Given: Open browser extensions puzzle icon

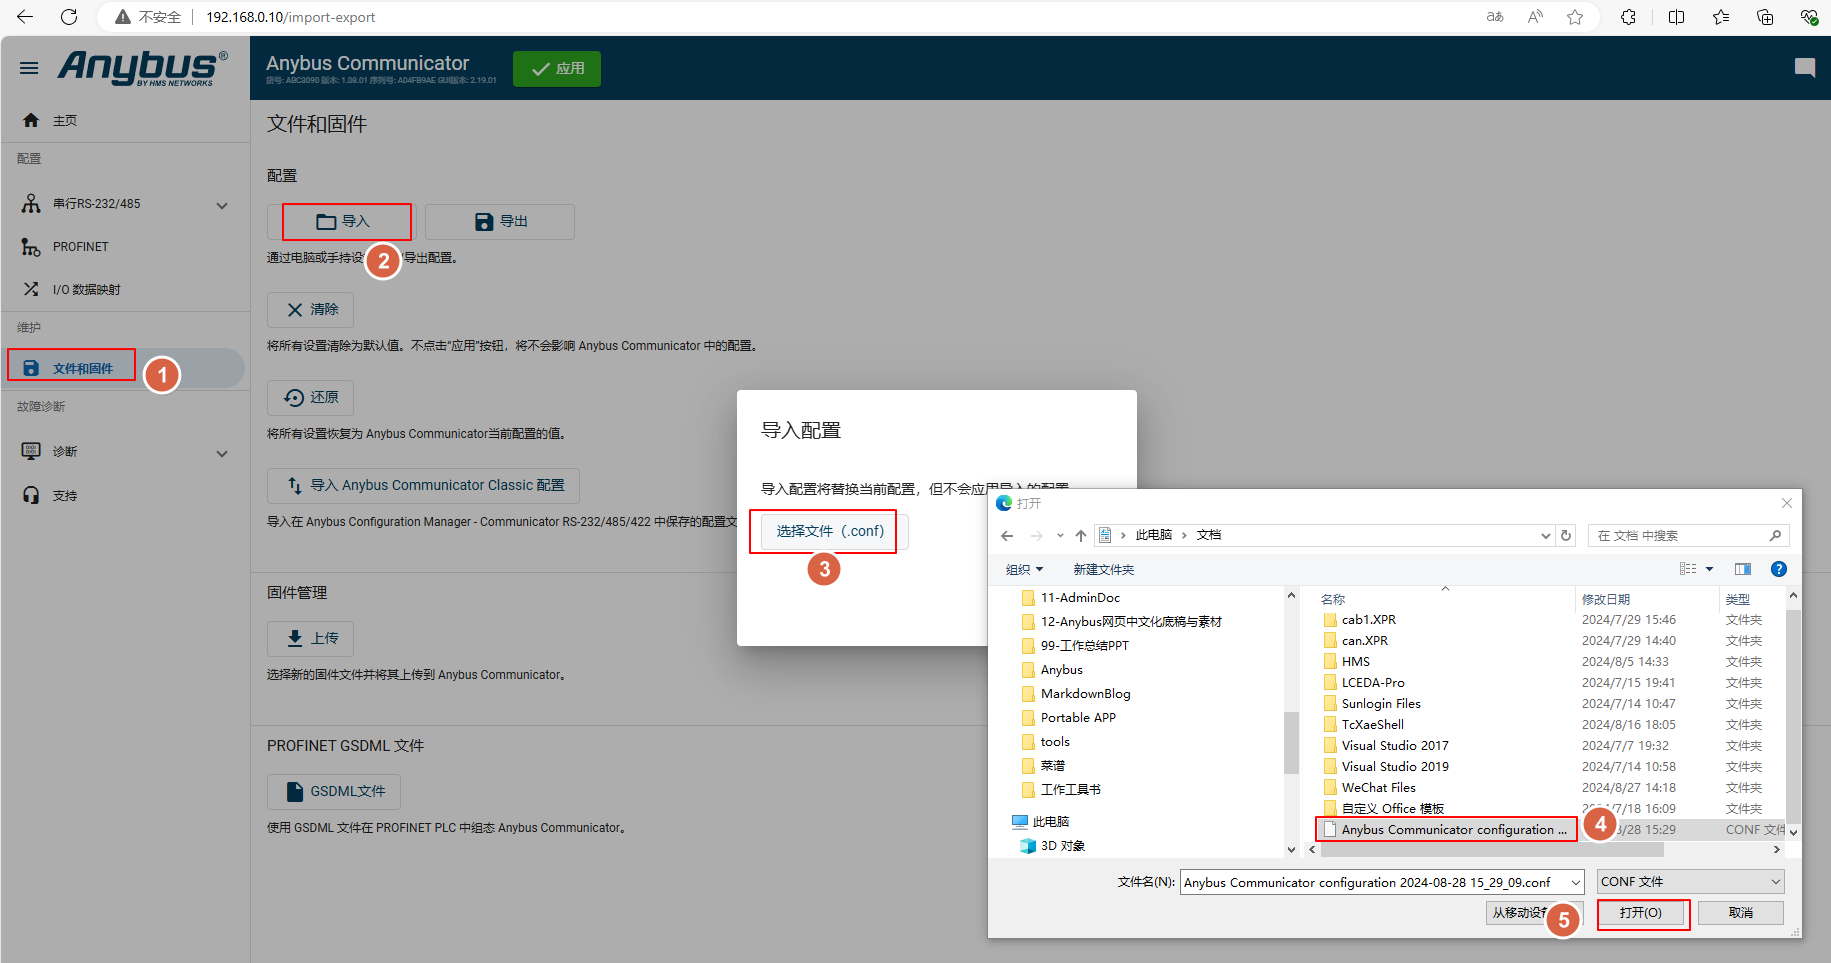Looking at the screenshot, I should click(1628, 17).
